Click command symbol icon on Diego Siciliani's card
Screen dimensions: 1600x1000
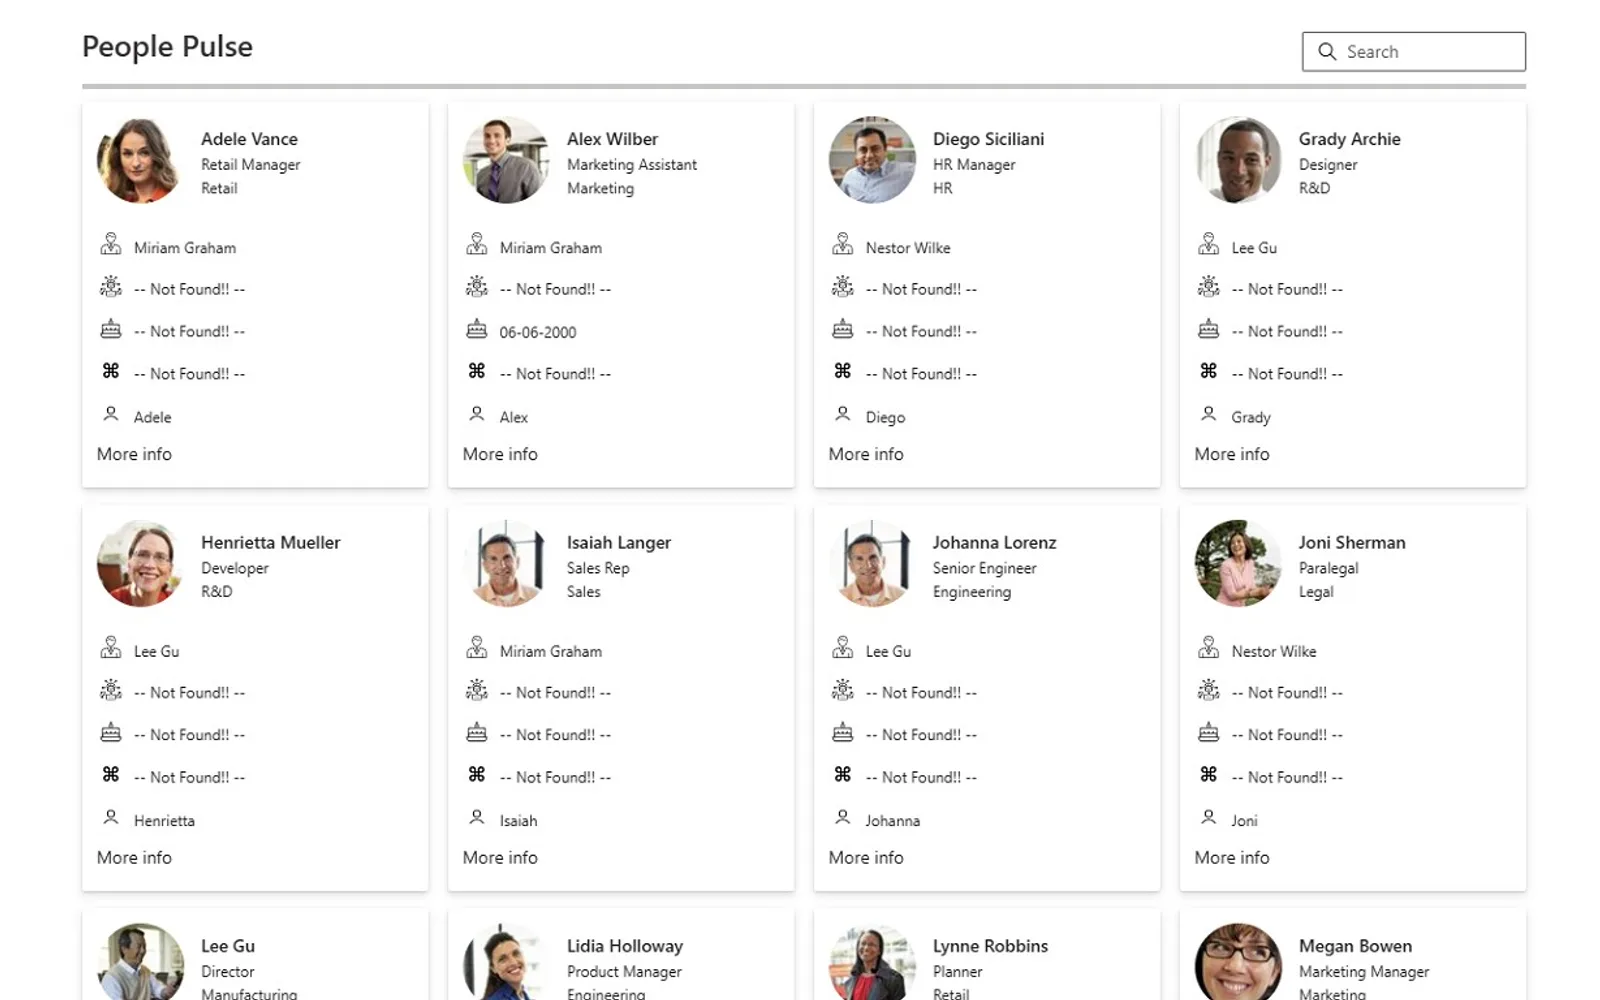click(x=843, y=371)
